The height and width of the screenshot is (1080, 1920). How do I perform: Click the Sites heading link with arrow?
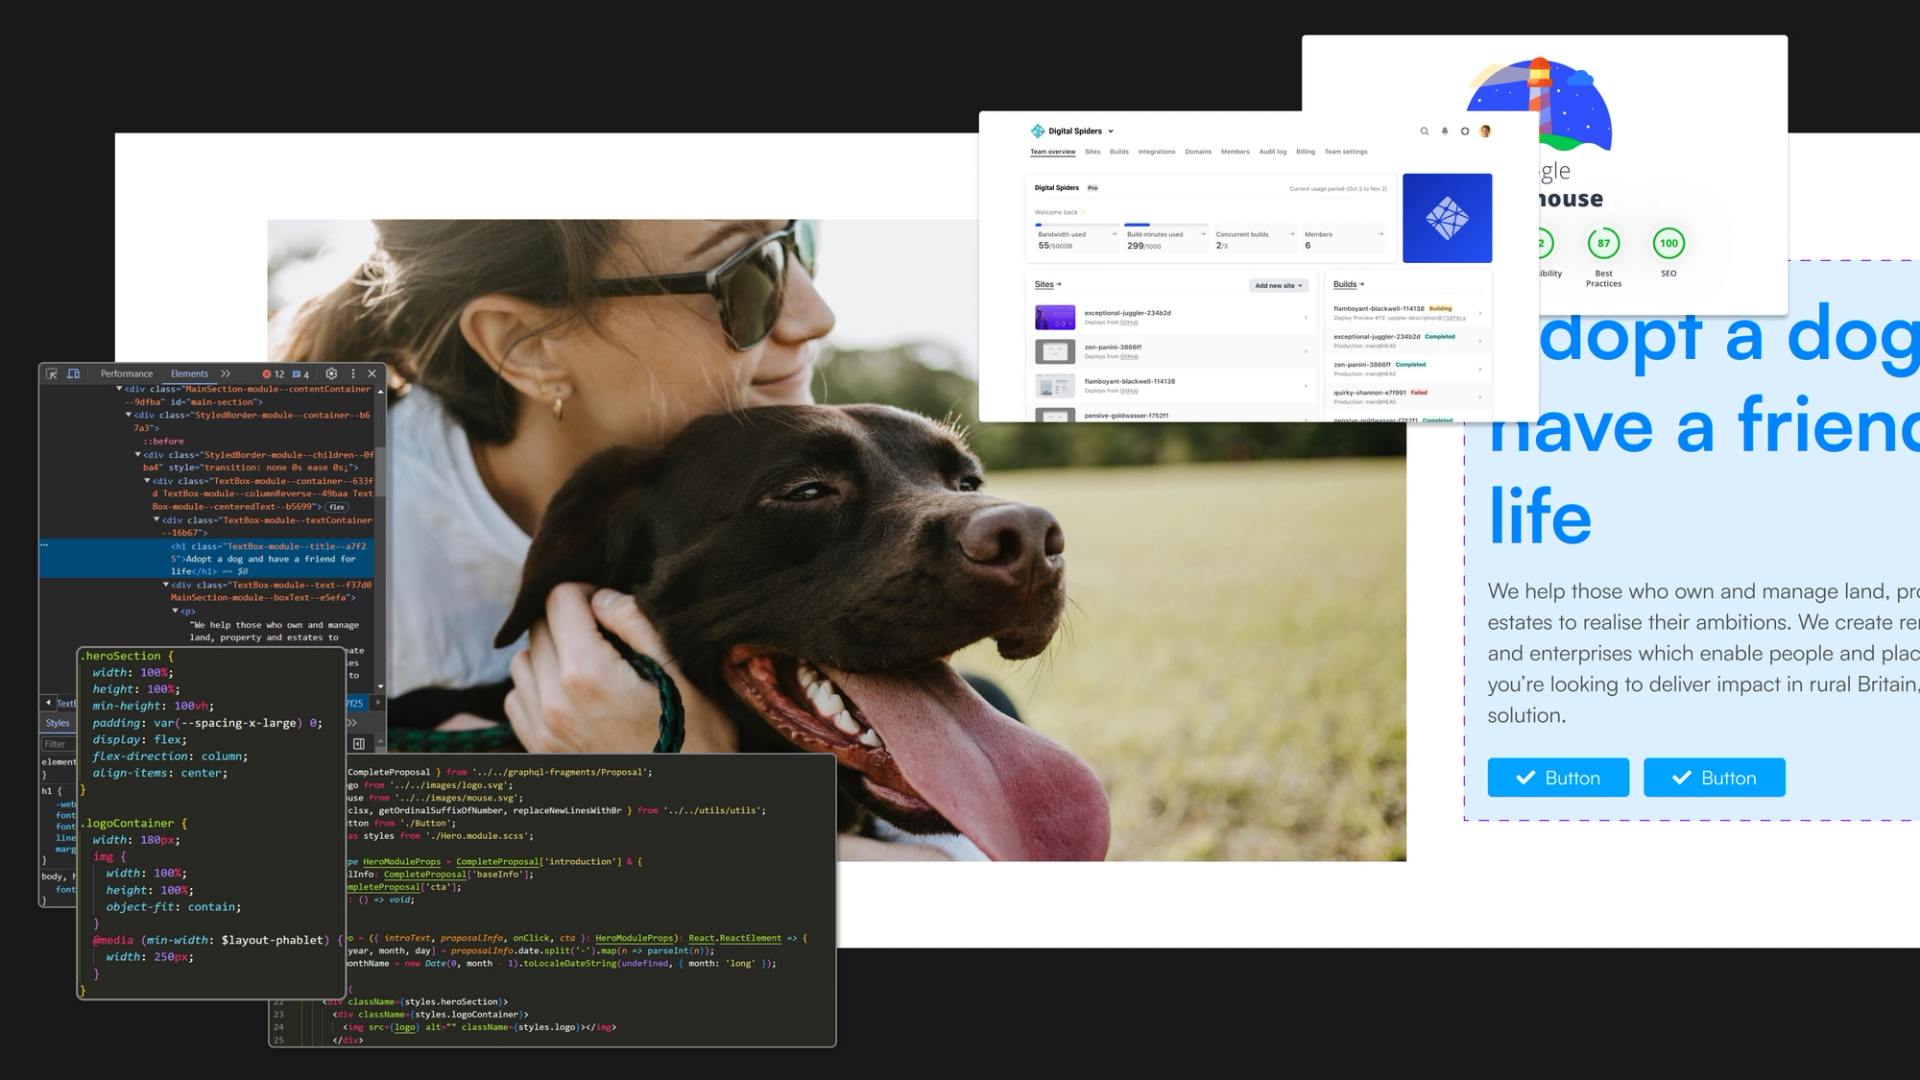(1047, 285)
